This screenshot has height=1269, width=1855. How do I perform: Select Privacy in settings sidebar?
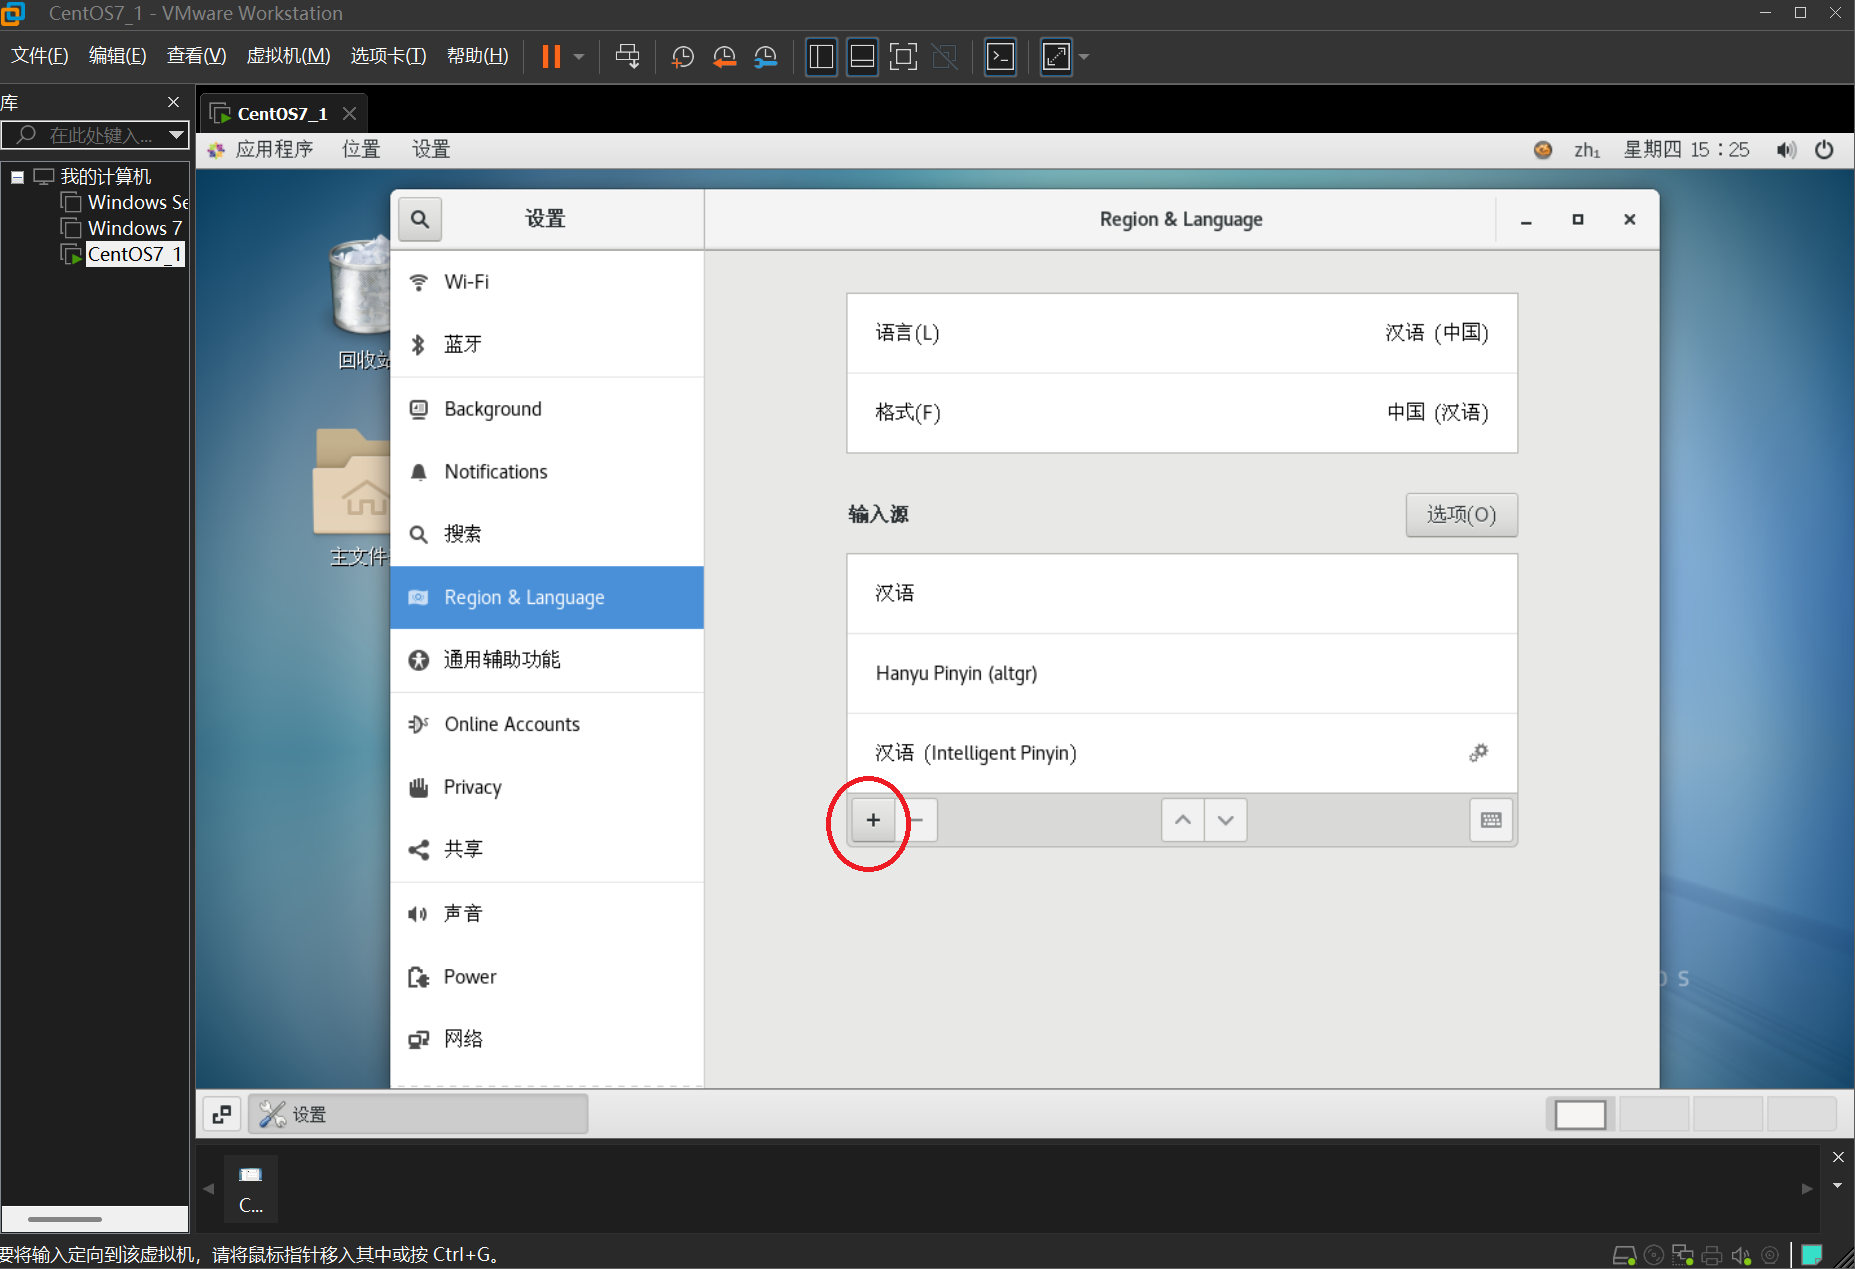547,787
